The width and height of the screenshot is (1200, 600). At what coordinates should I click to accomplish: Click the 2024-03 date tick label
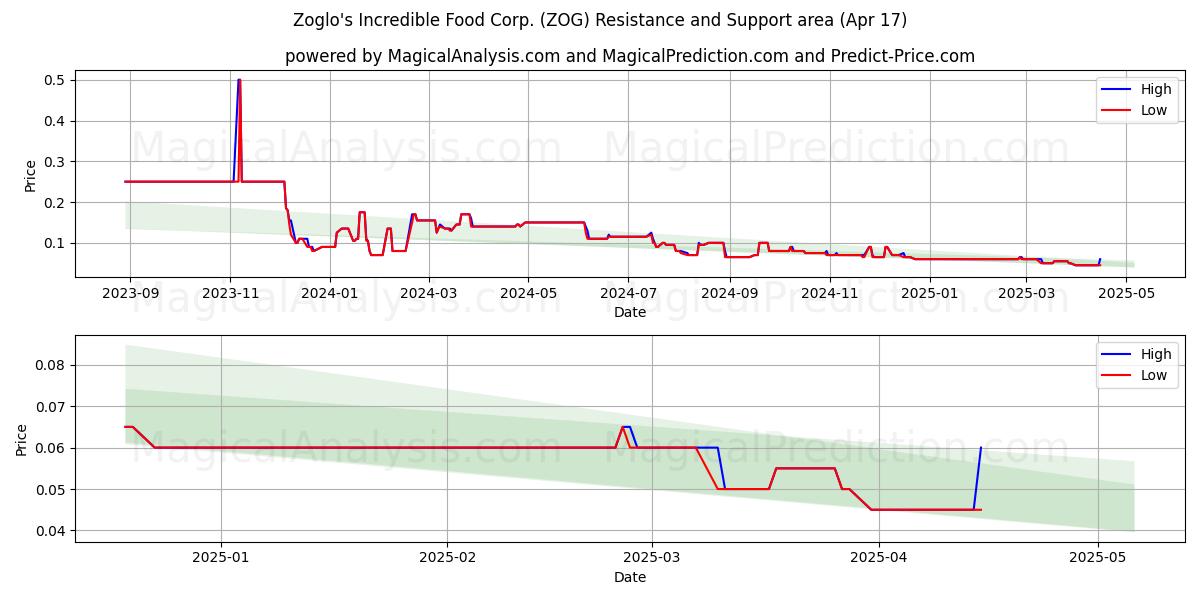(429, 293)
